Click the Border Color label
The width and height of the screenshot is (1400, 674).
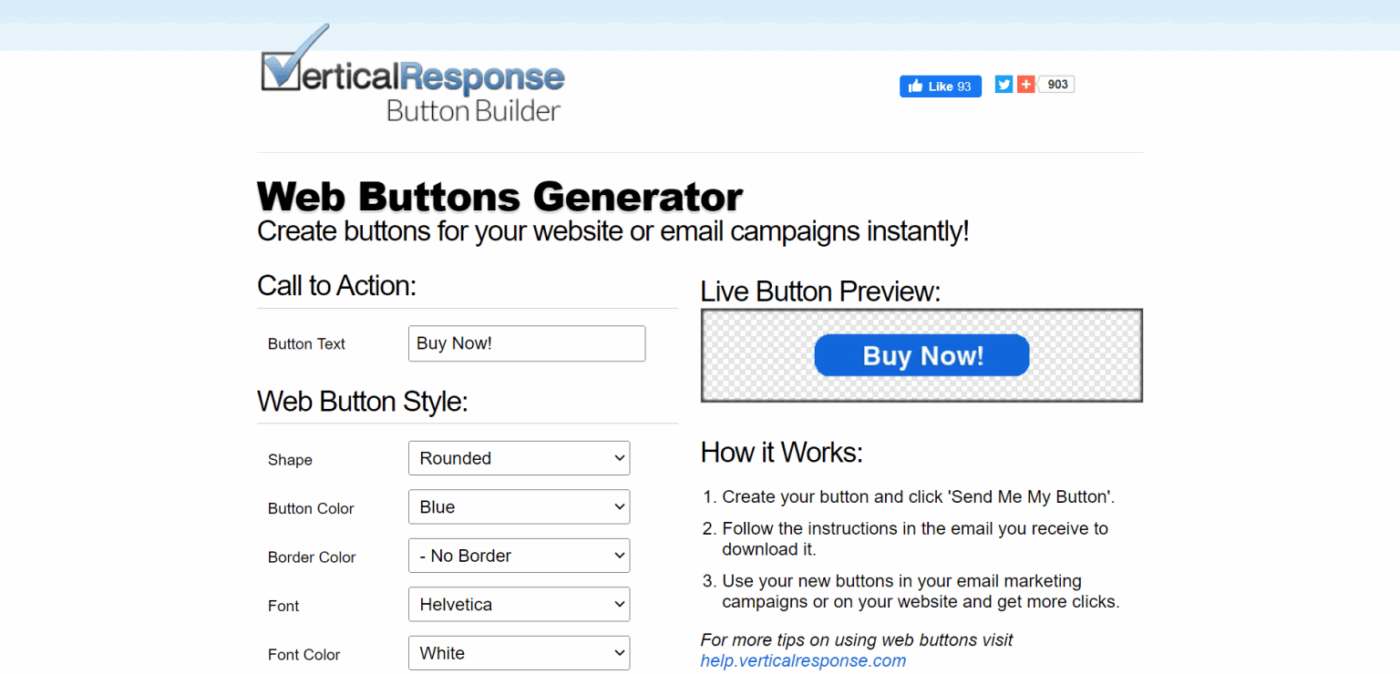(x=311, y=558)
